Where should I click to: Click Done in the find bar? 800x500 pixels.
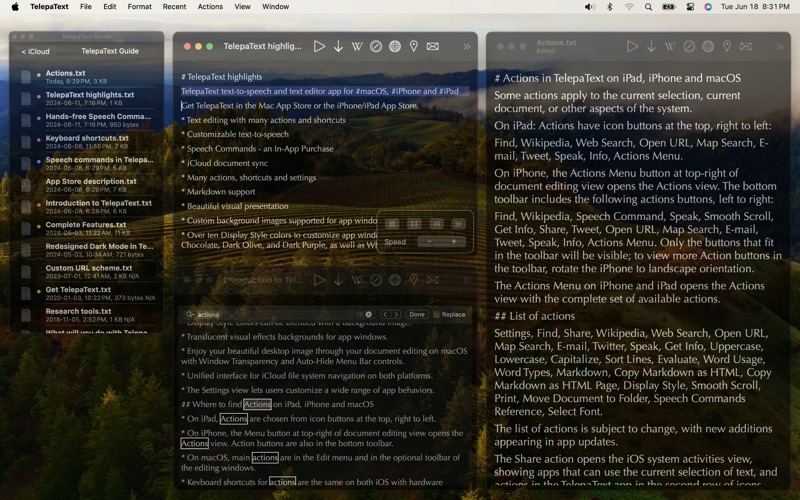point(417,314)
